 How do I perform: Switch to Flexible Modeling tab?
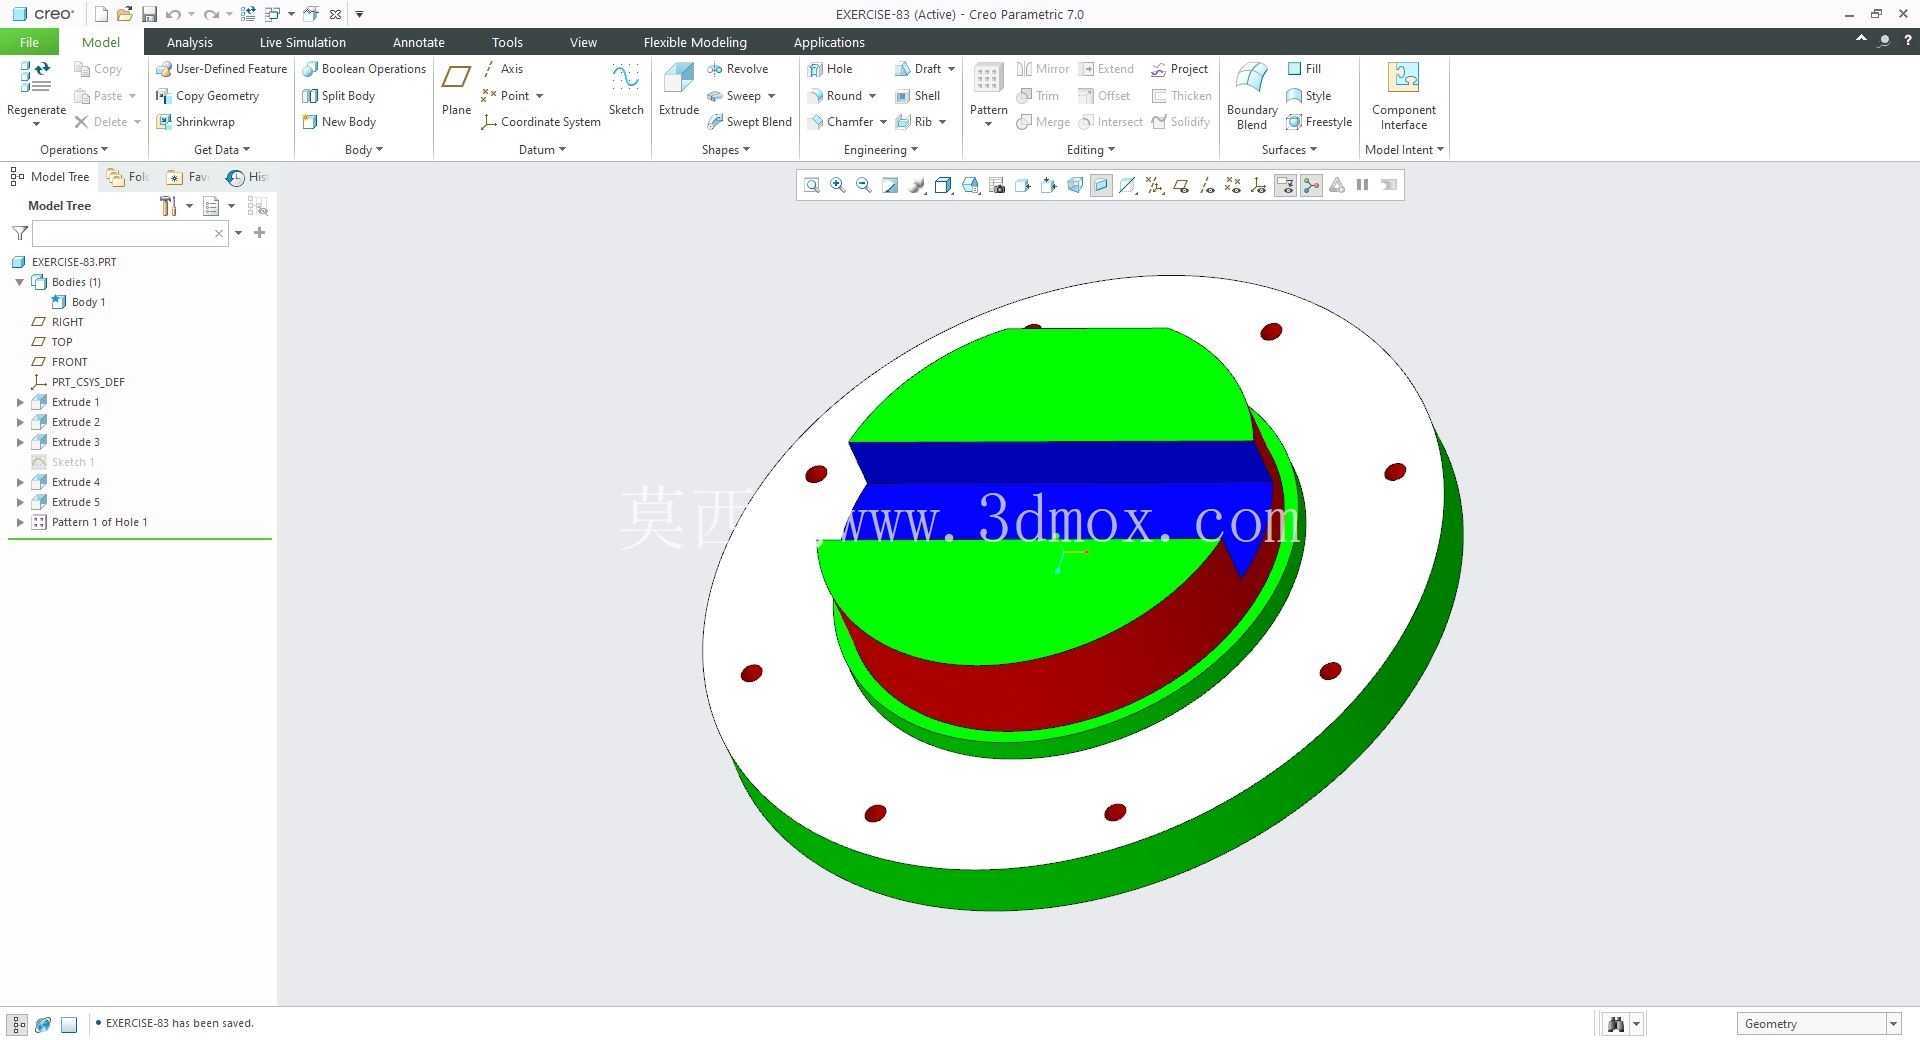point(695,42)
